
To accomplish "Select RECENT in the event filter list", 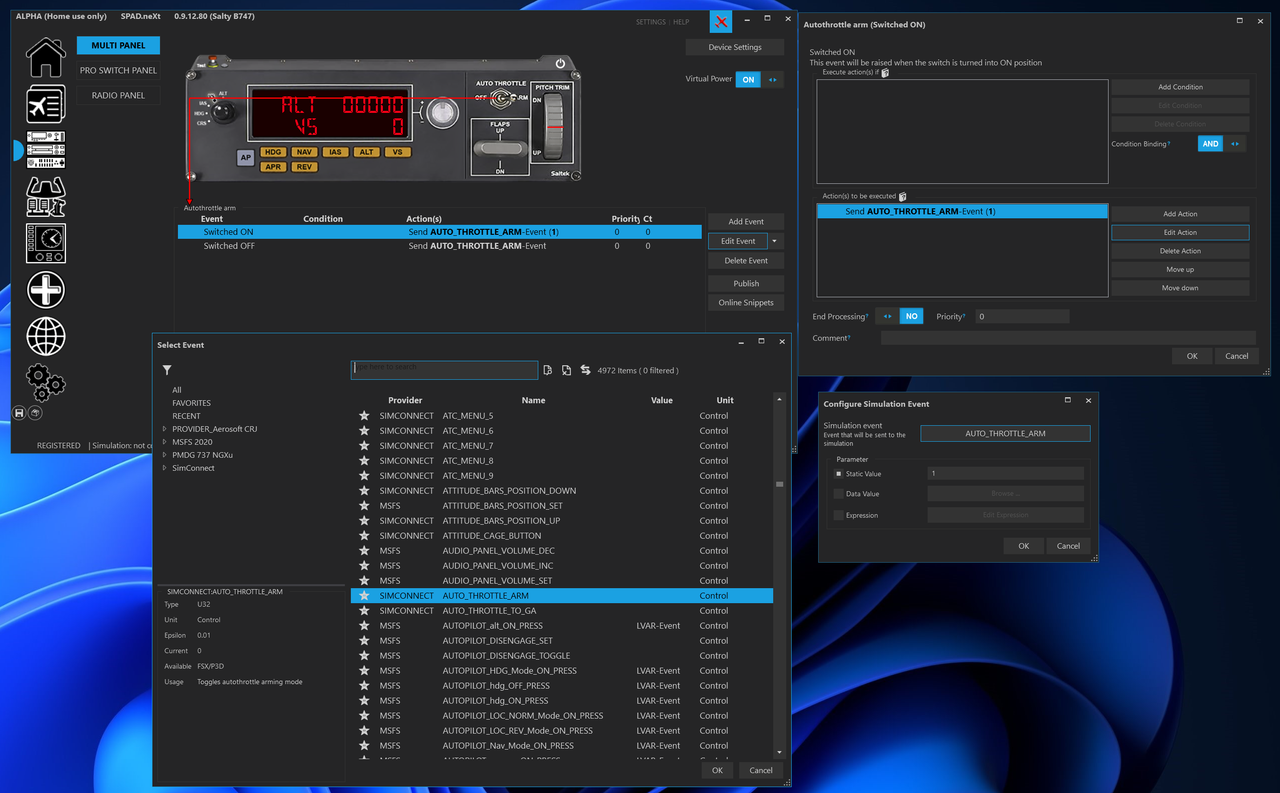I will pos(186,416).
